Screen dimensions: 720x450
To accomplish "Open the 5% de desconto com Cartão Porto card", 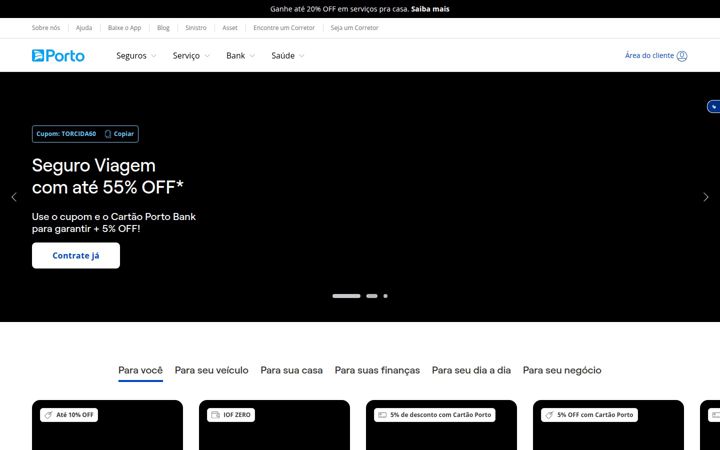I will 441,425.
